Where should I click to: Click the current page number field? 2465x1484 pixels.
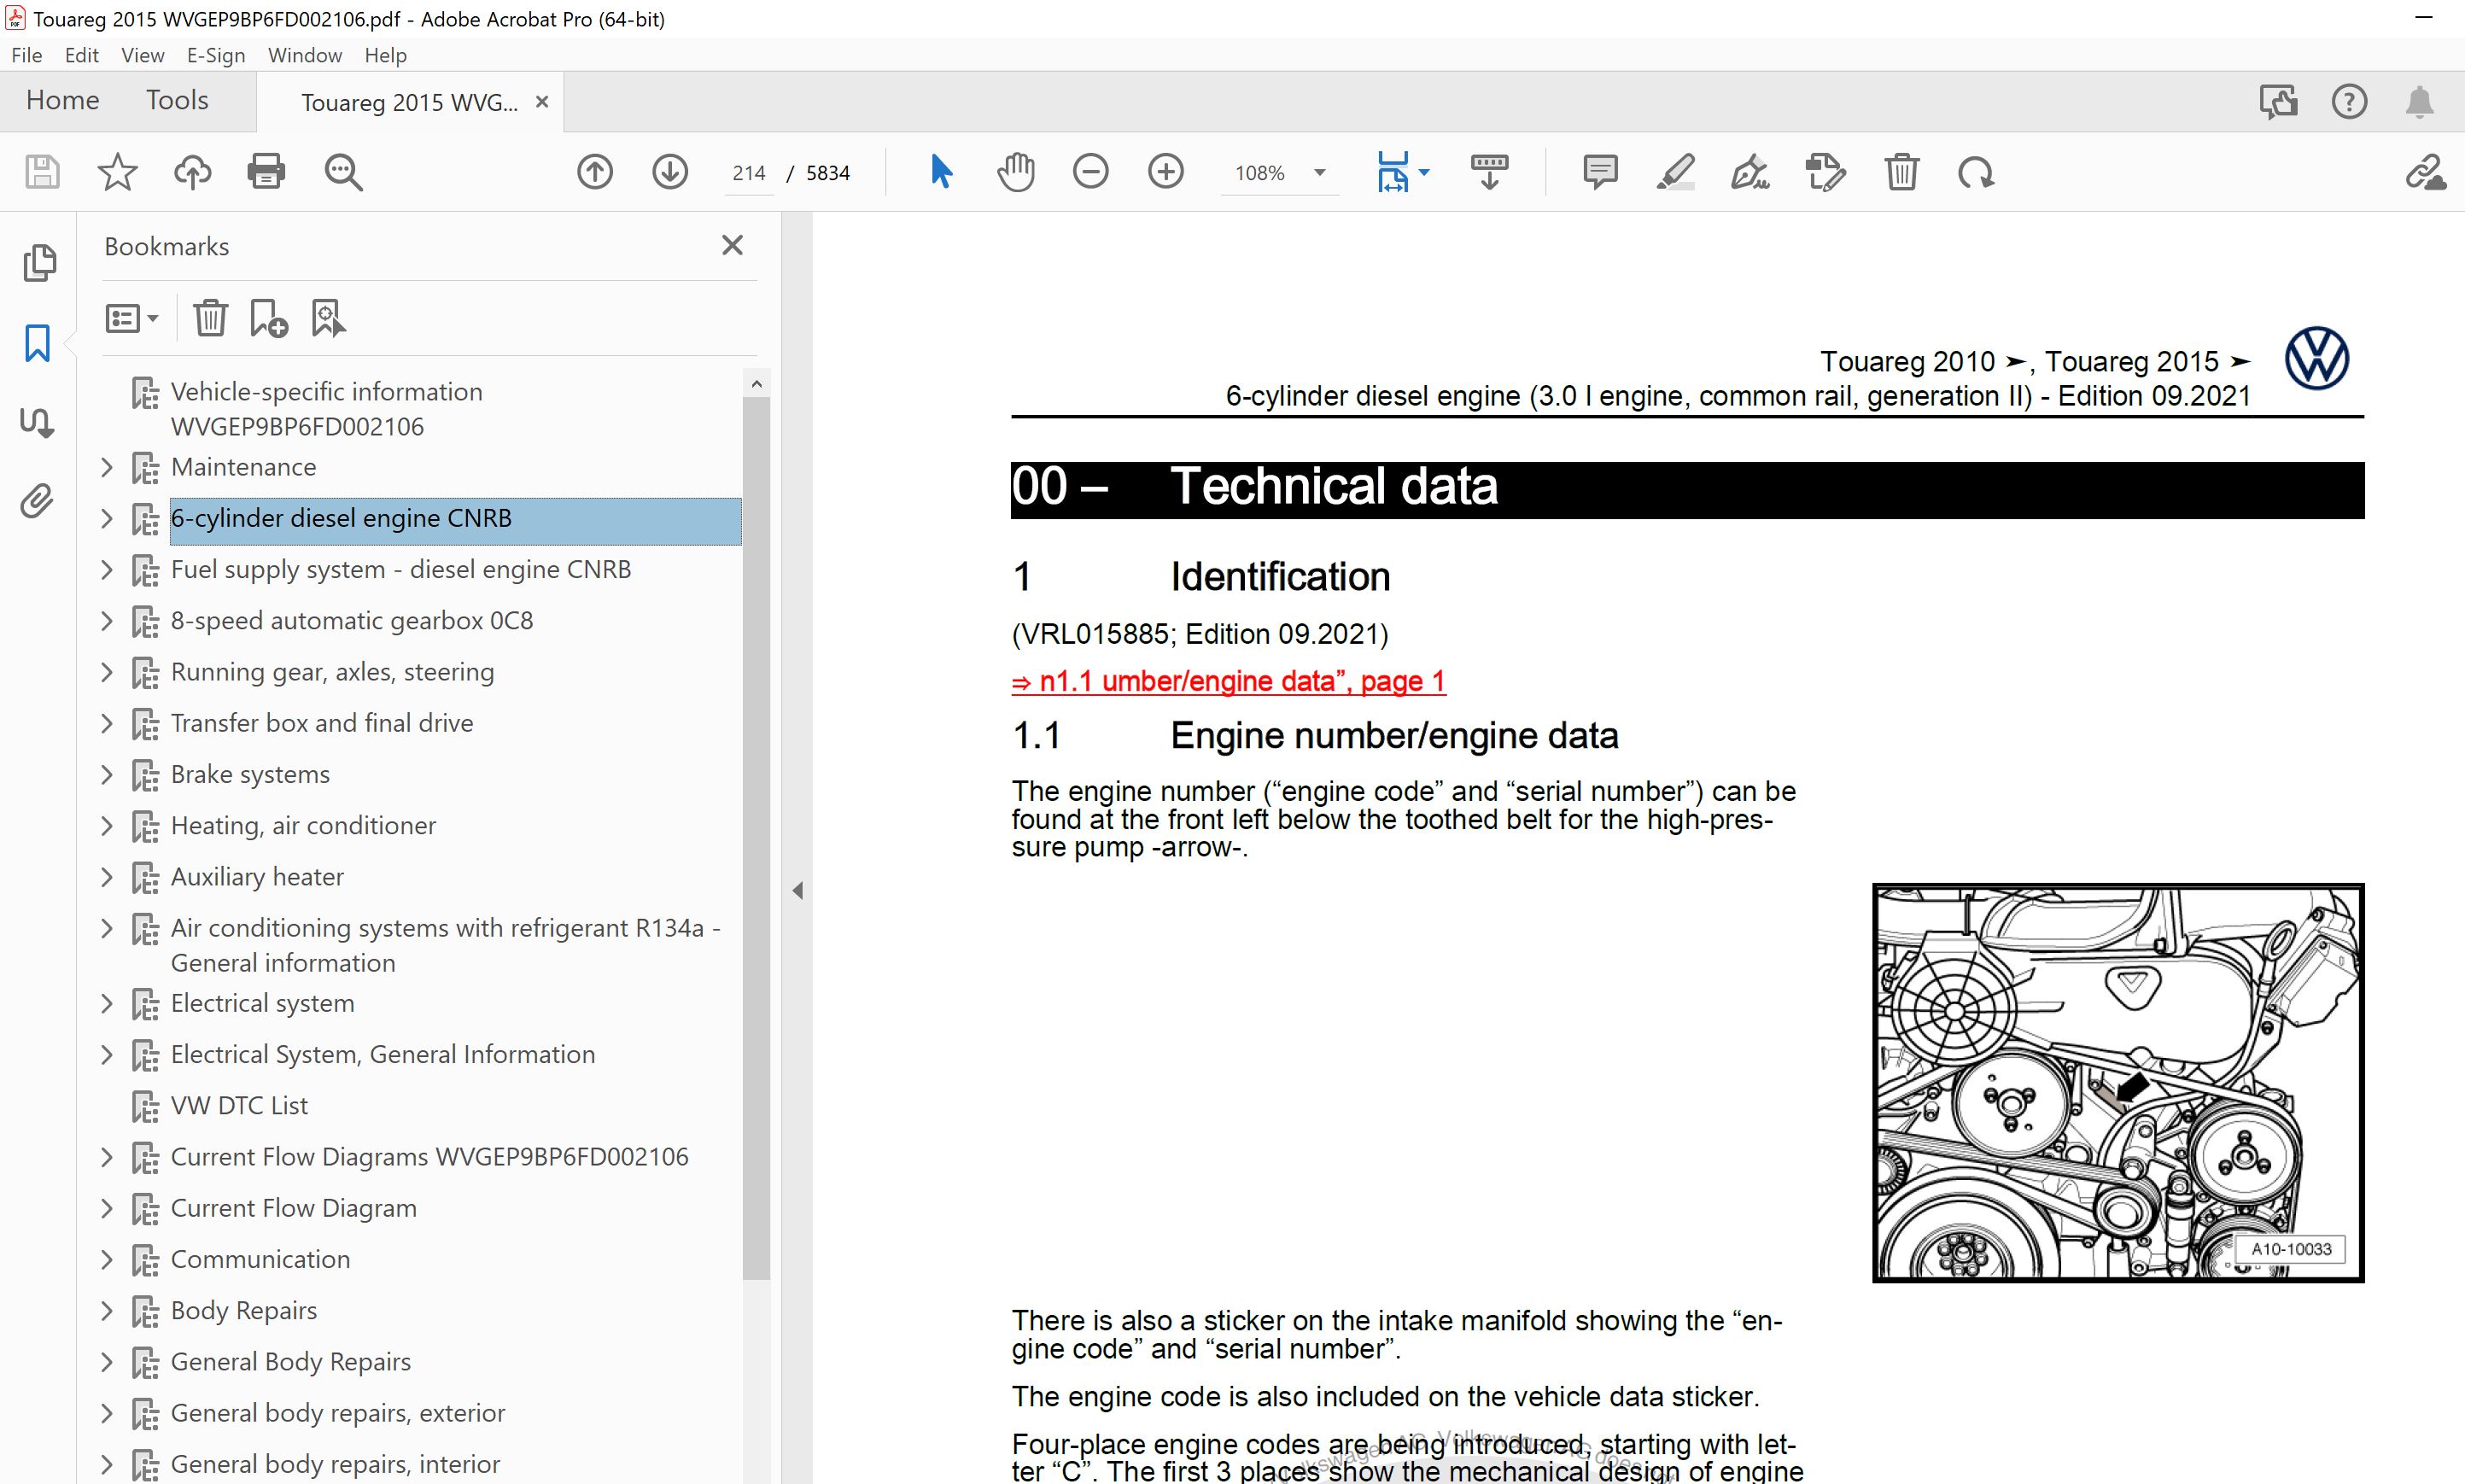pos(748,173)
